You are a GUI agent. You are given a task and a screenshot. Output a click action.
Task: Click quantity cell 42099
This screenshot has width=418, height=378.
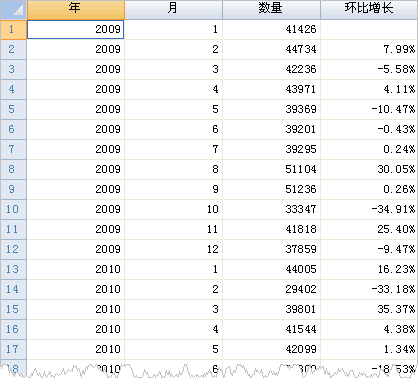pos(271,350)
